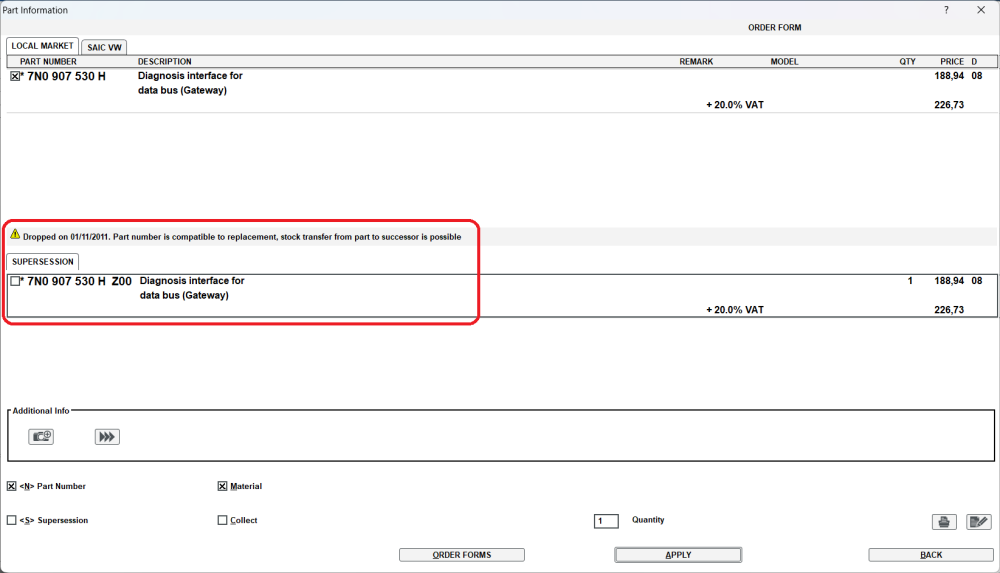Viewport: 1000px width, 573px height.
Task: Click the ORDER FORMS button
Action: pos(462,554)
